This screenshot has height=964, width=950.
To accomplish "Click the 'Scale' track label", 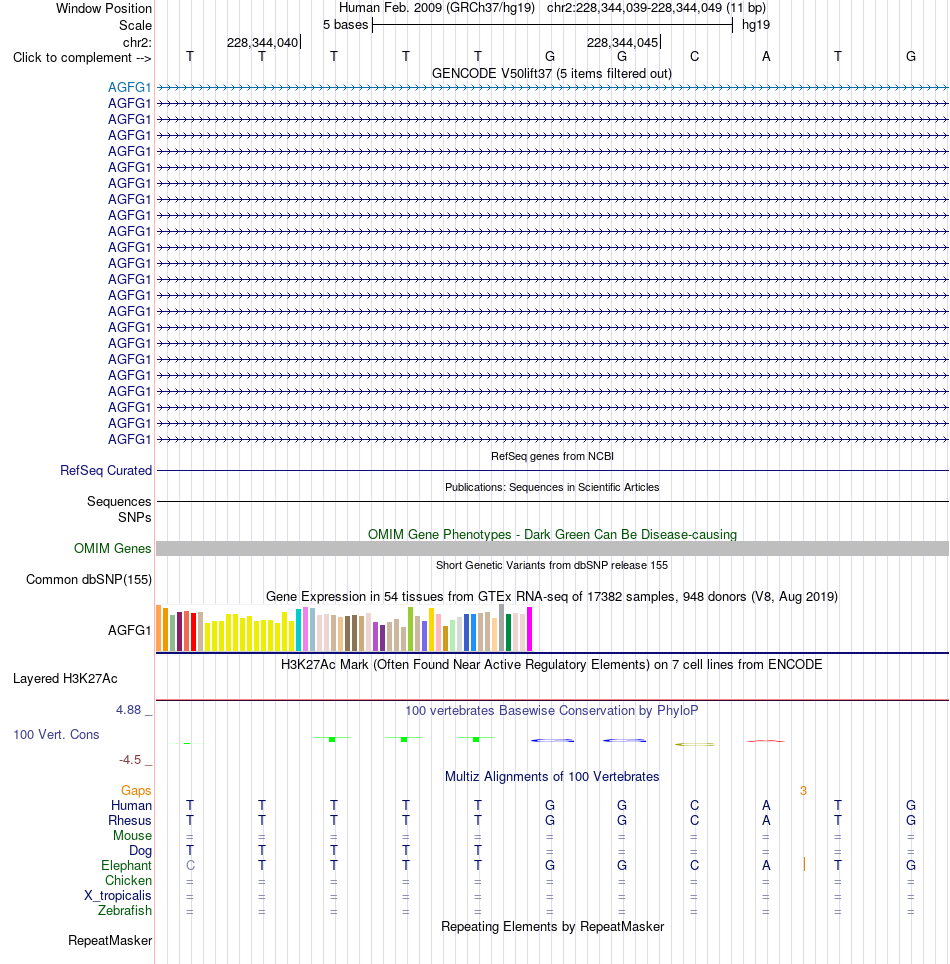I will (x=135, y=25).
